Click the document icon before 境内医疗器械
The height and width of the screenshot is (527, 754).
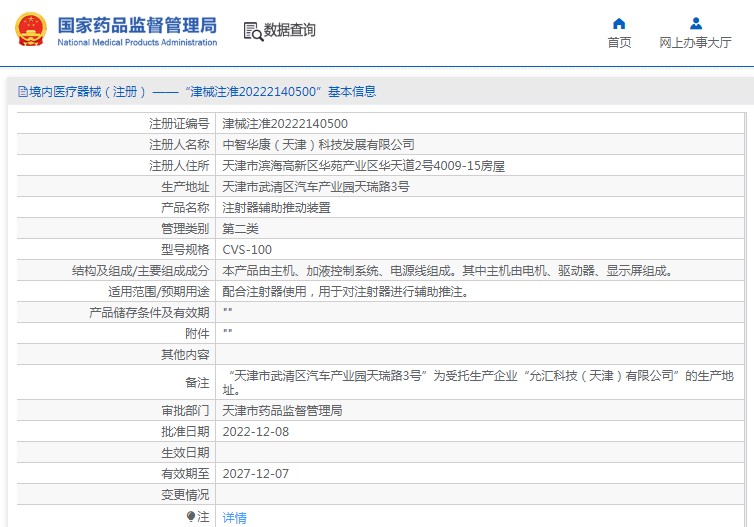tap(22, 92)
